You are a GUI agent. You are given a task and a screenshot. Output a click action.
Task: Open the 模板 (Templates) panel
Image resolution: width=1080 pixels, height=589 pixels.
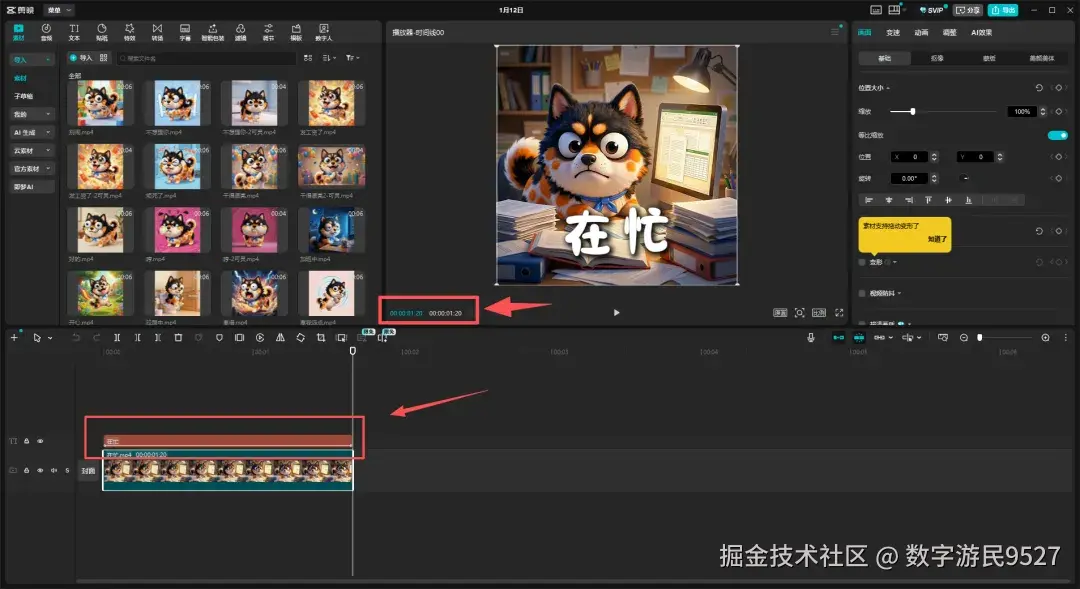coord(296,32)
